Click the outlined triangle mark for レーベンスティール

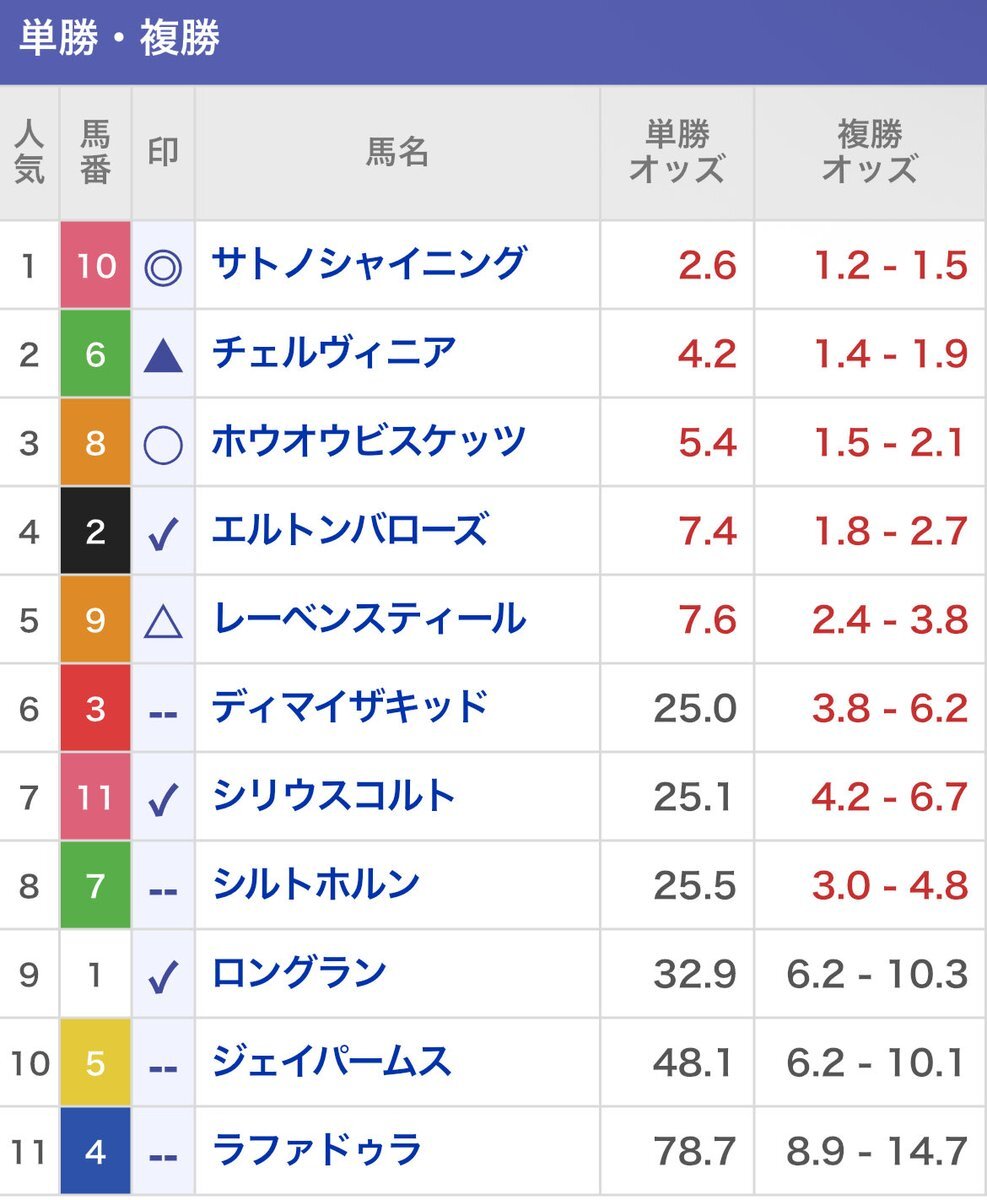coord(163,621)
